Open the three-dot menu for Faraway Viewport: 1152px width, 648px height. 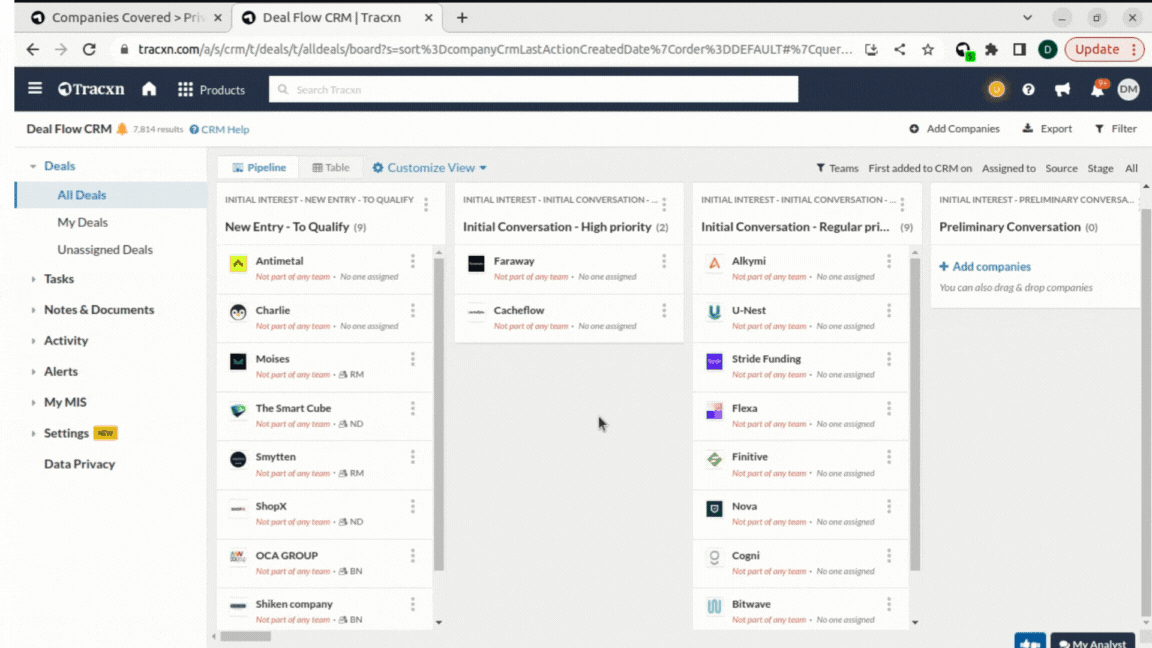(x=664, y=262)
